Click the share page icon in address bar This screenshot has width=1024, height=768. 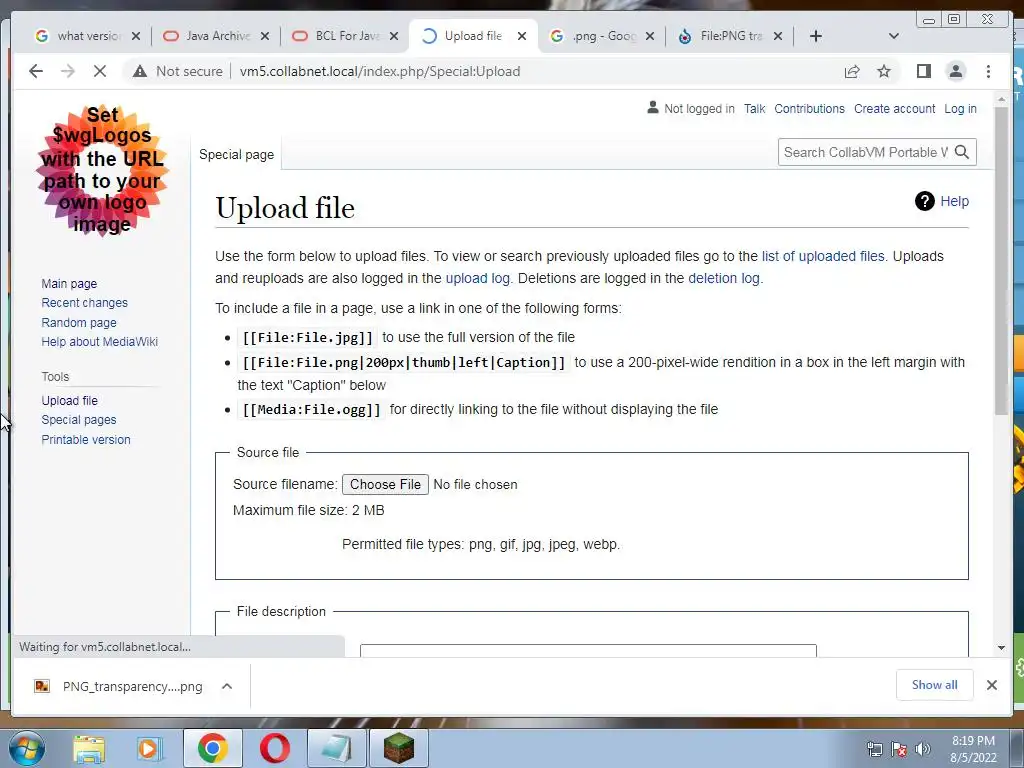(852, 71)
